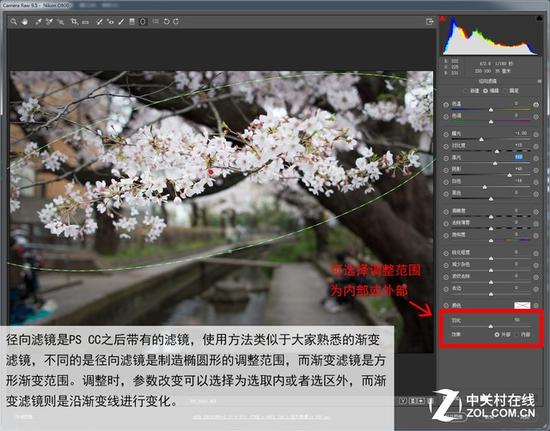Click the 羽化 Feather value field
The width and height of the screenshot is (550, 431).
click(517, 320)
